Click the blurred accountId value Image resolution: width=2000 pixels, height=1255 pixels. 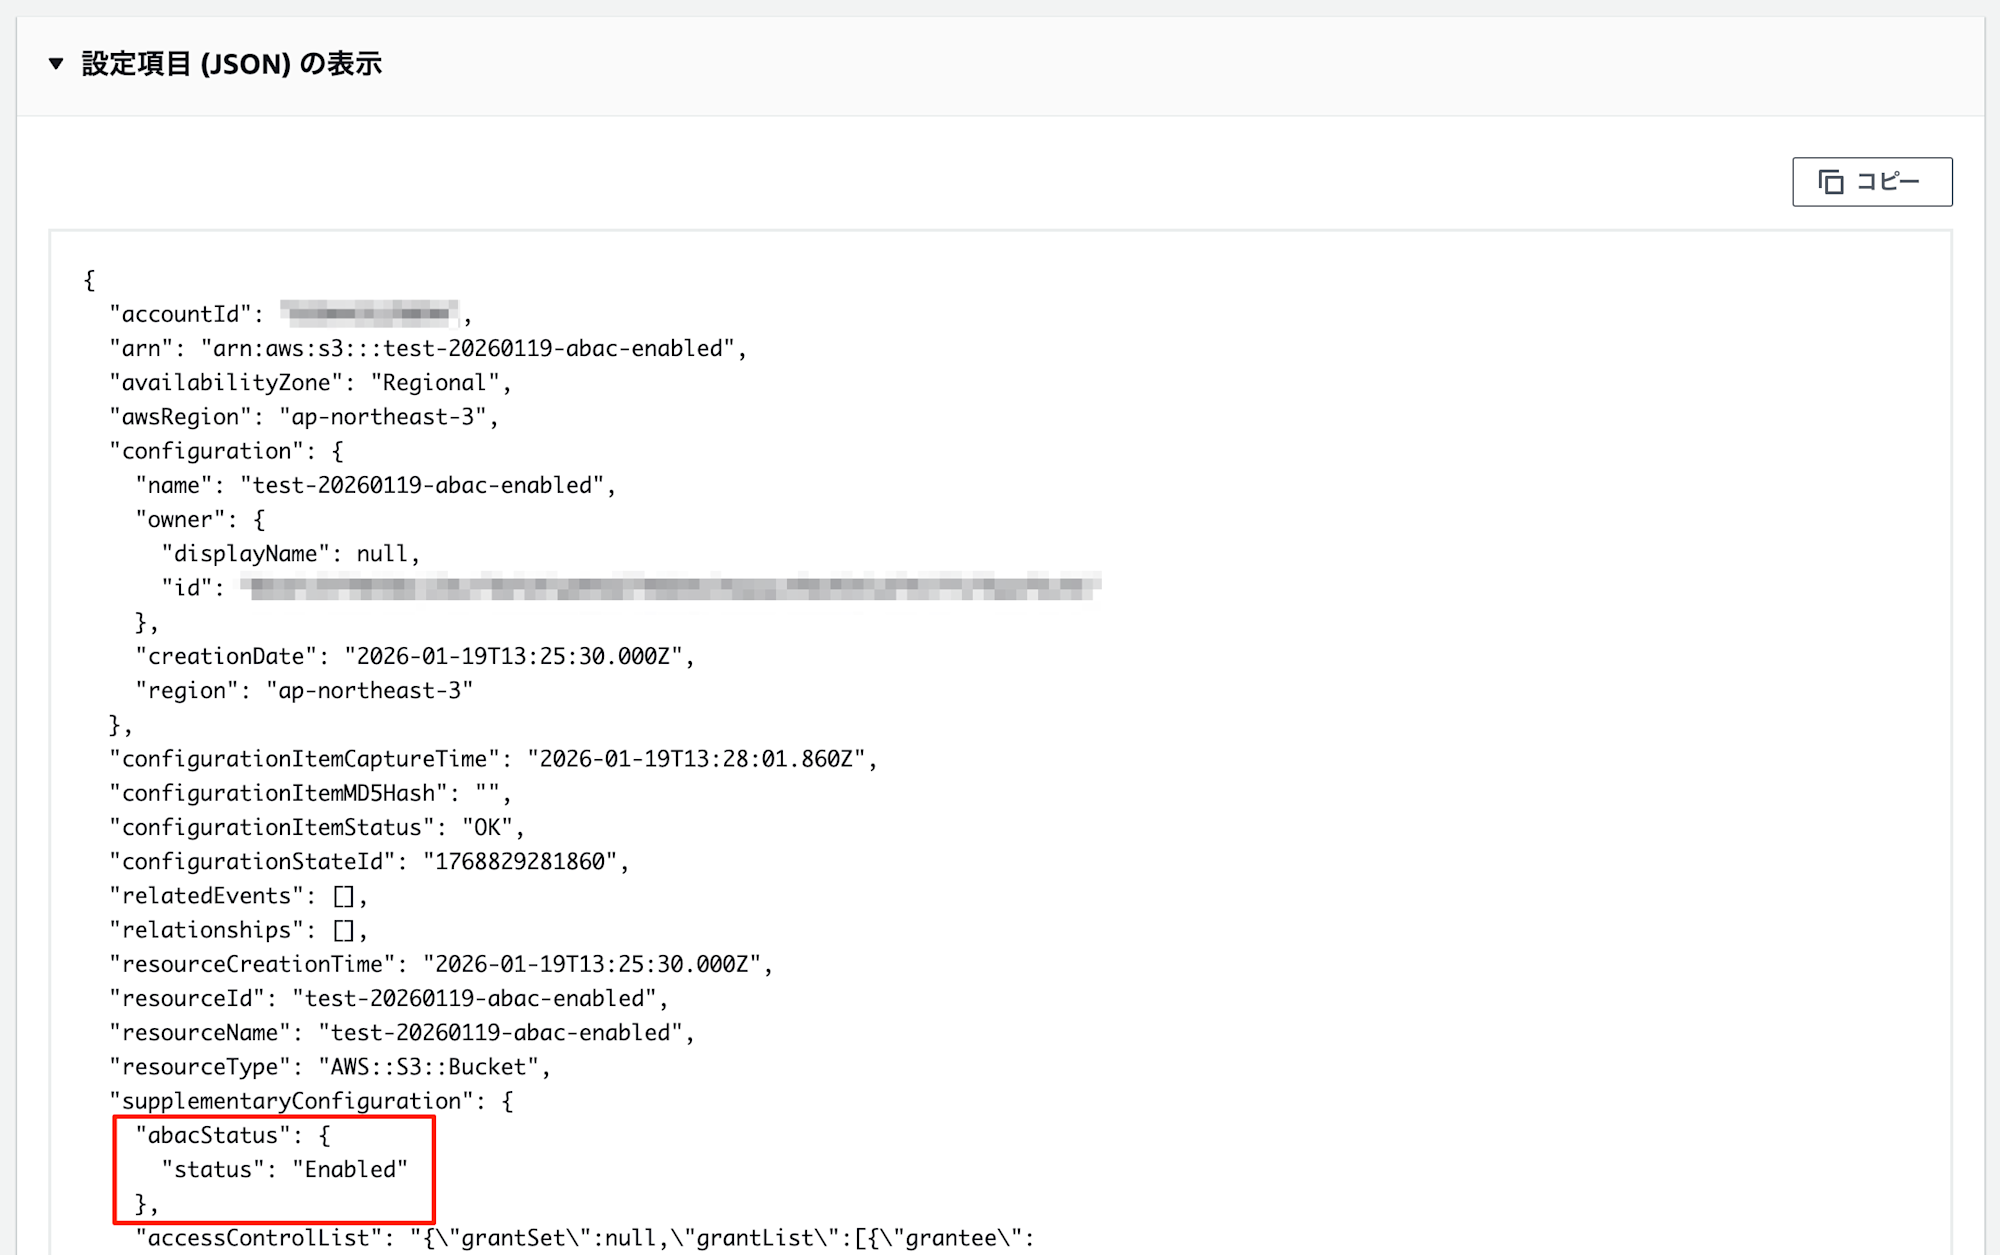(369, 314)
